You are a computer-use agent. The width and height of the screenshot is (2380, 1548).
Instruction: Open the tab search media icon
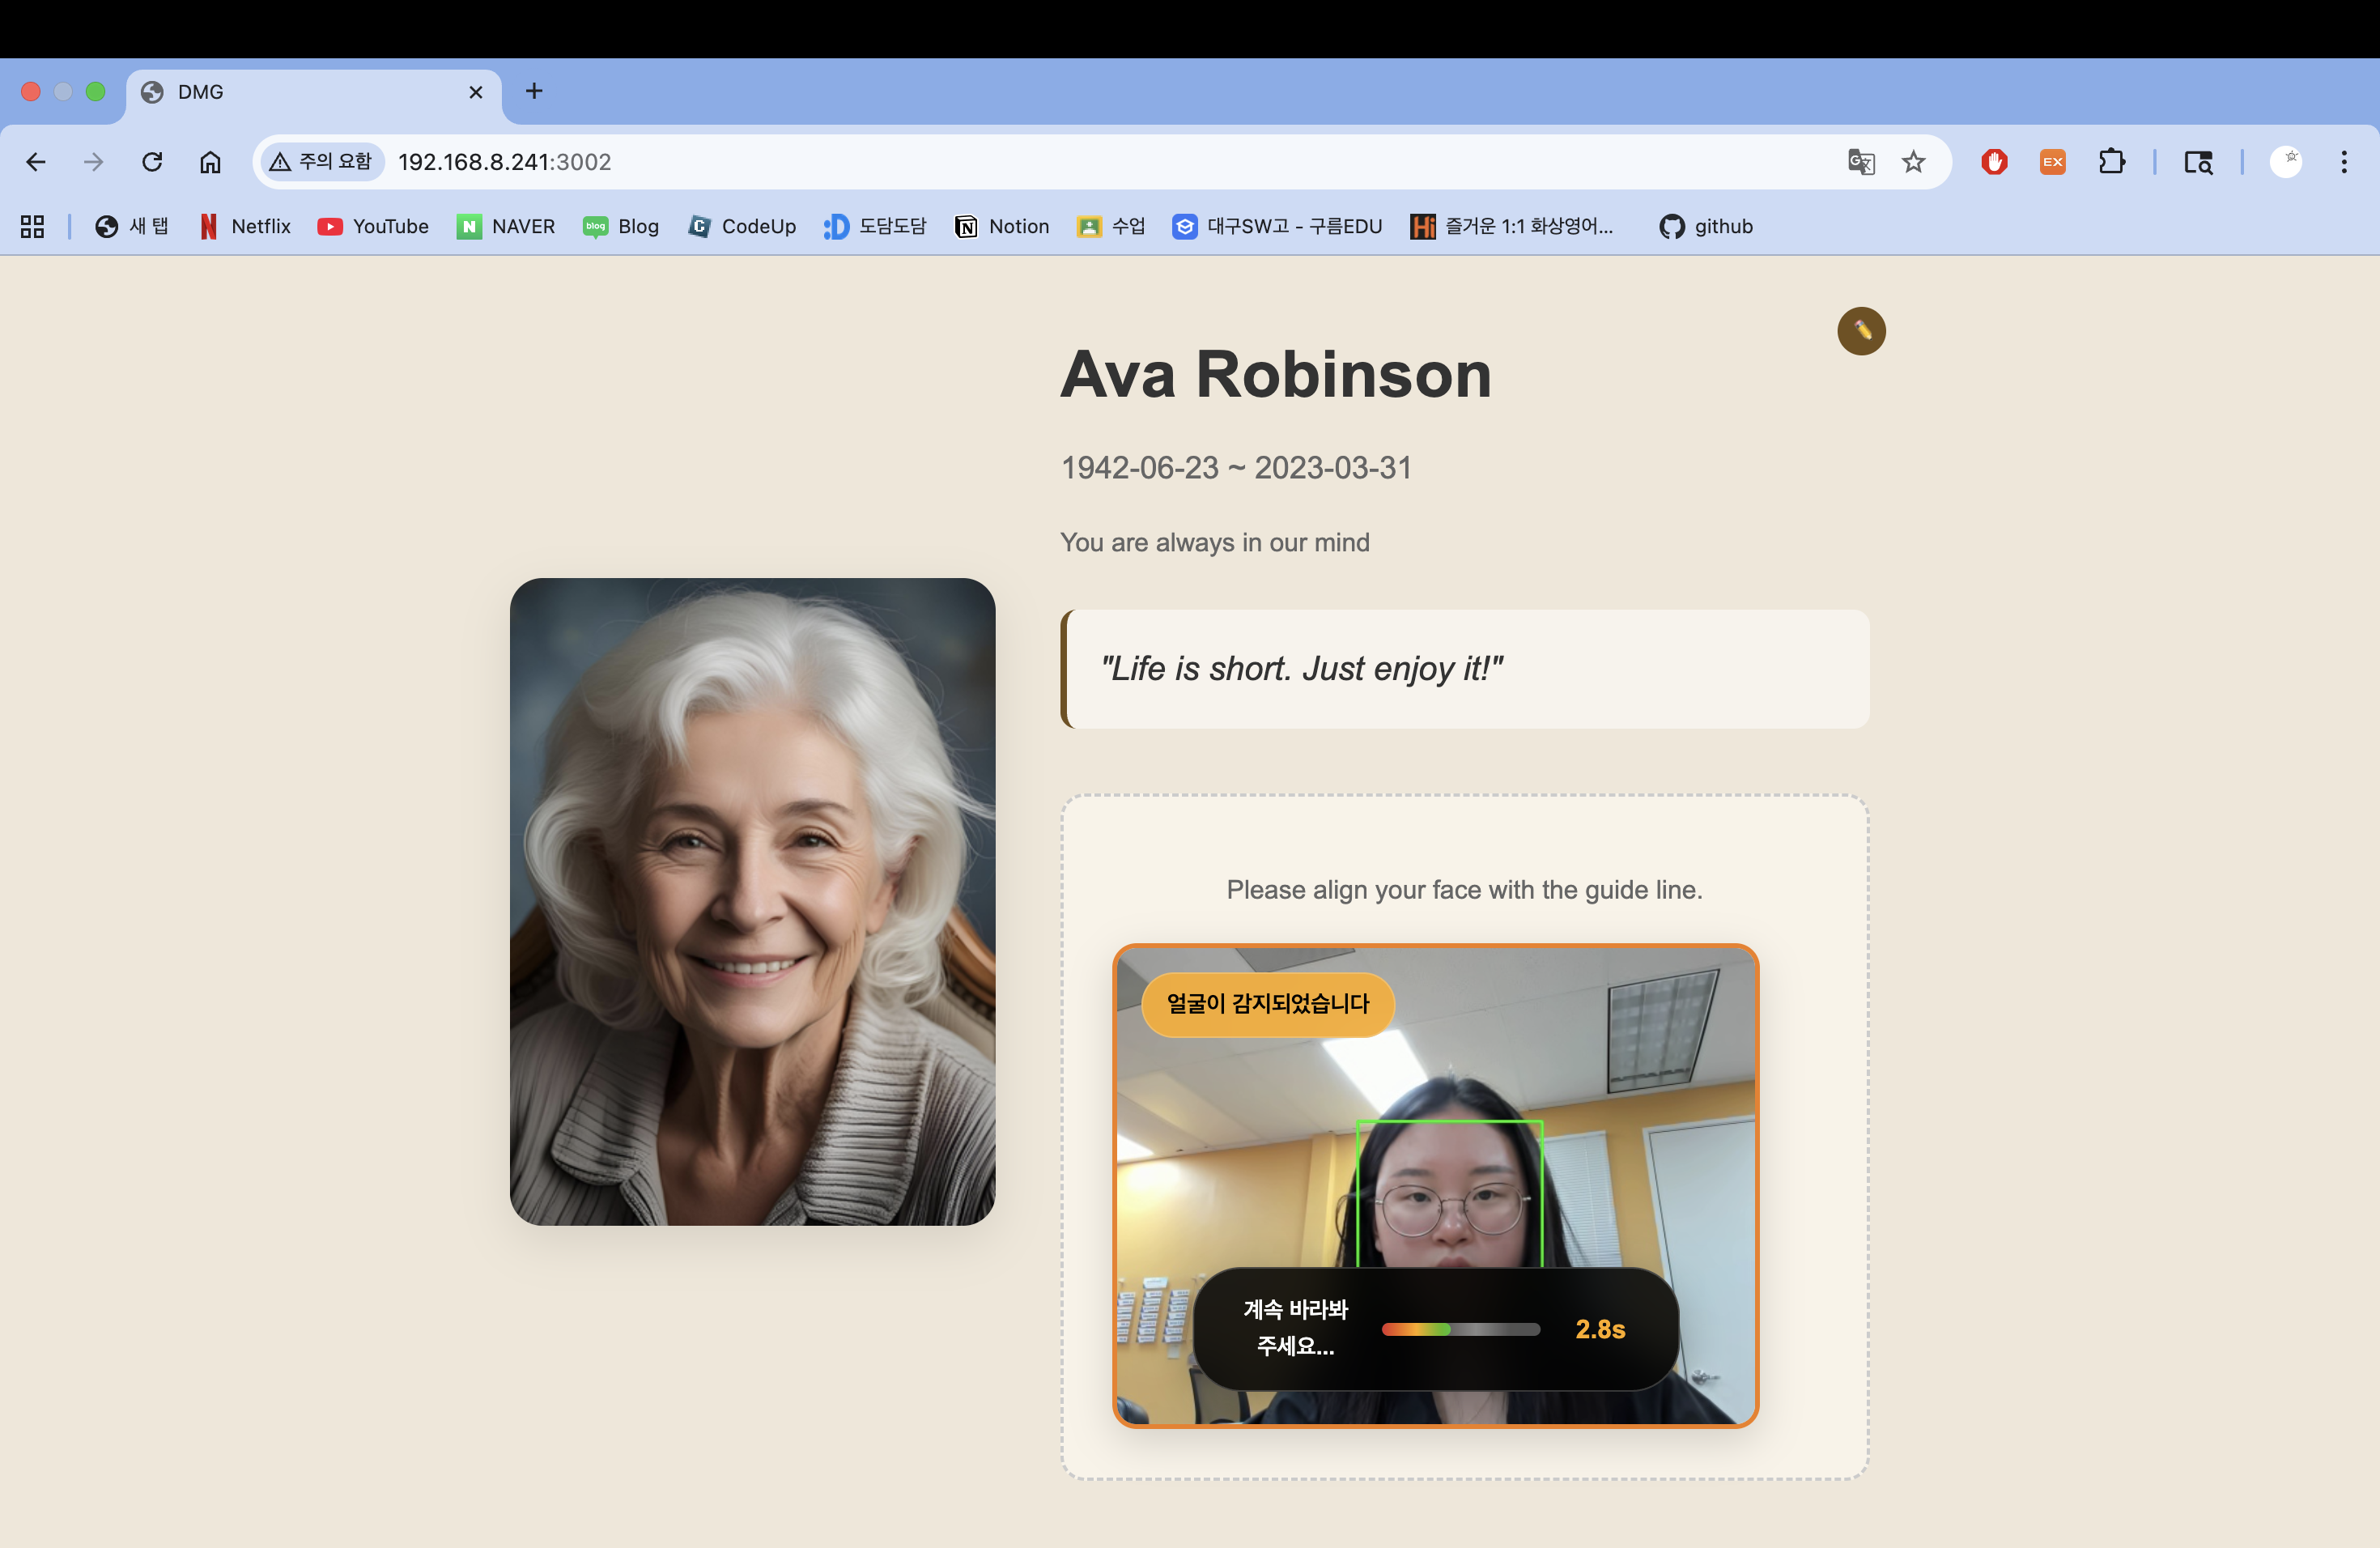pos(2198,162)
